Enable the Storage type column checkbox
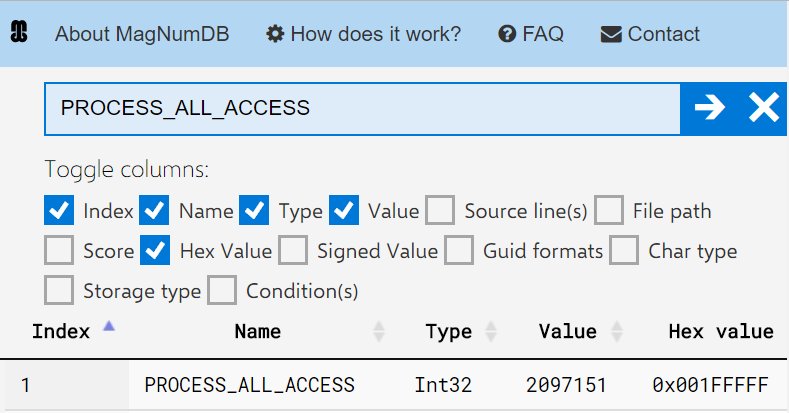 coord(59,290)
